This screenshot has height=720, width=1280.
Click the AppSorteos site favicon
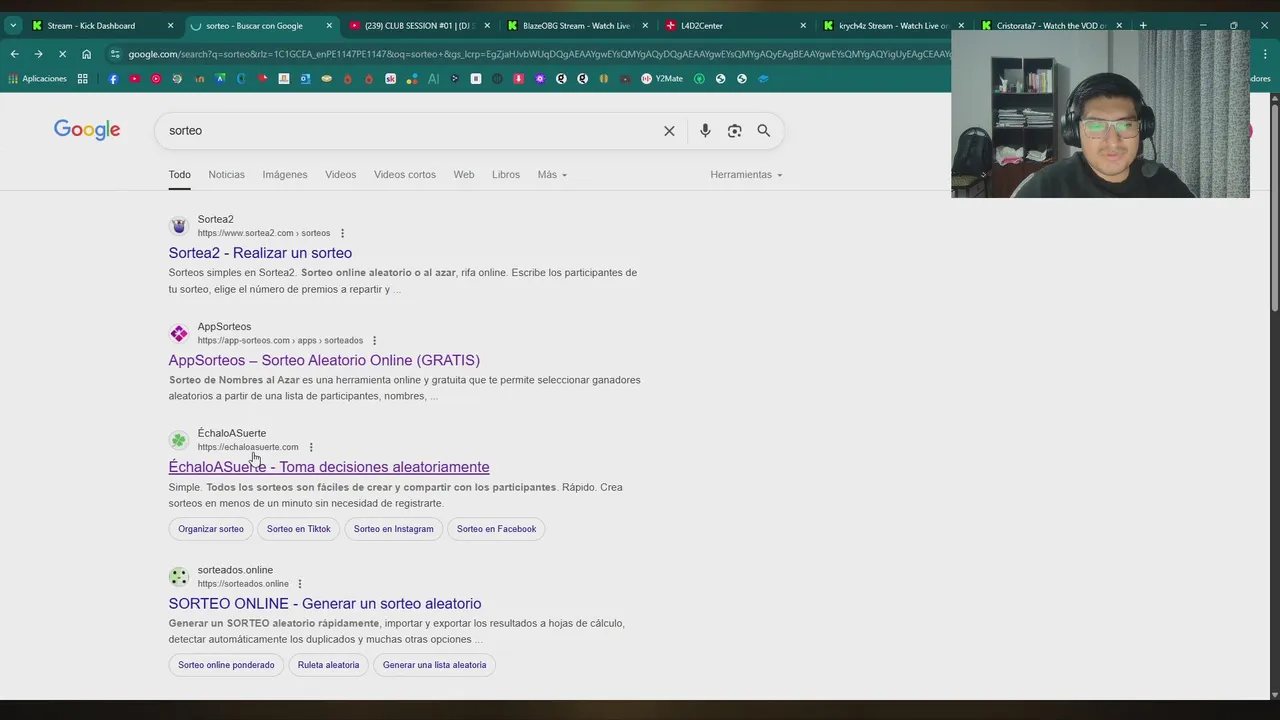[x=178, y=333]
